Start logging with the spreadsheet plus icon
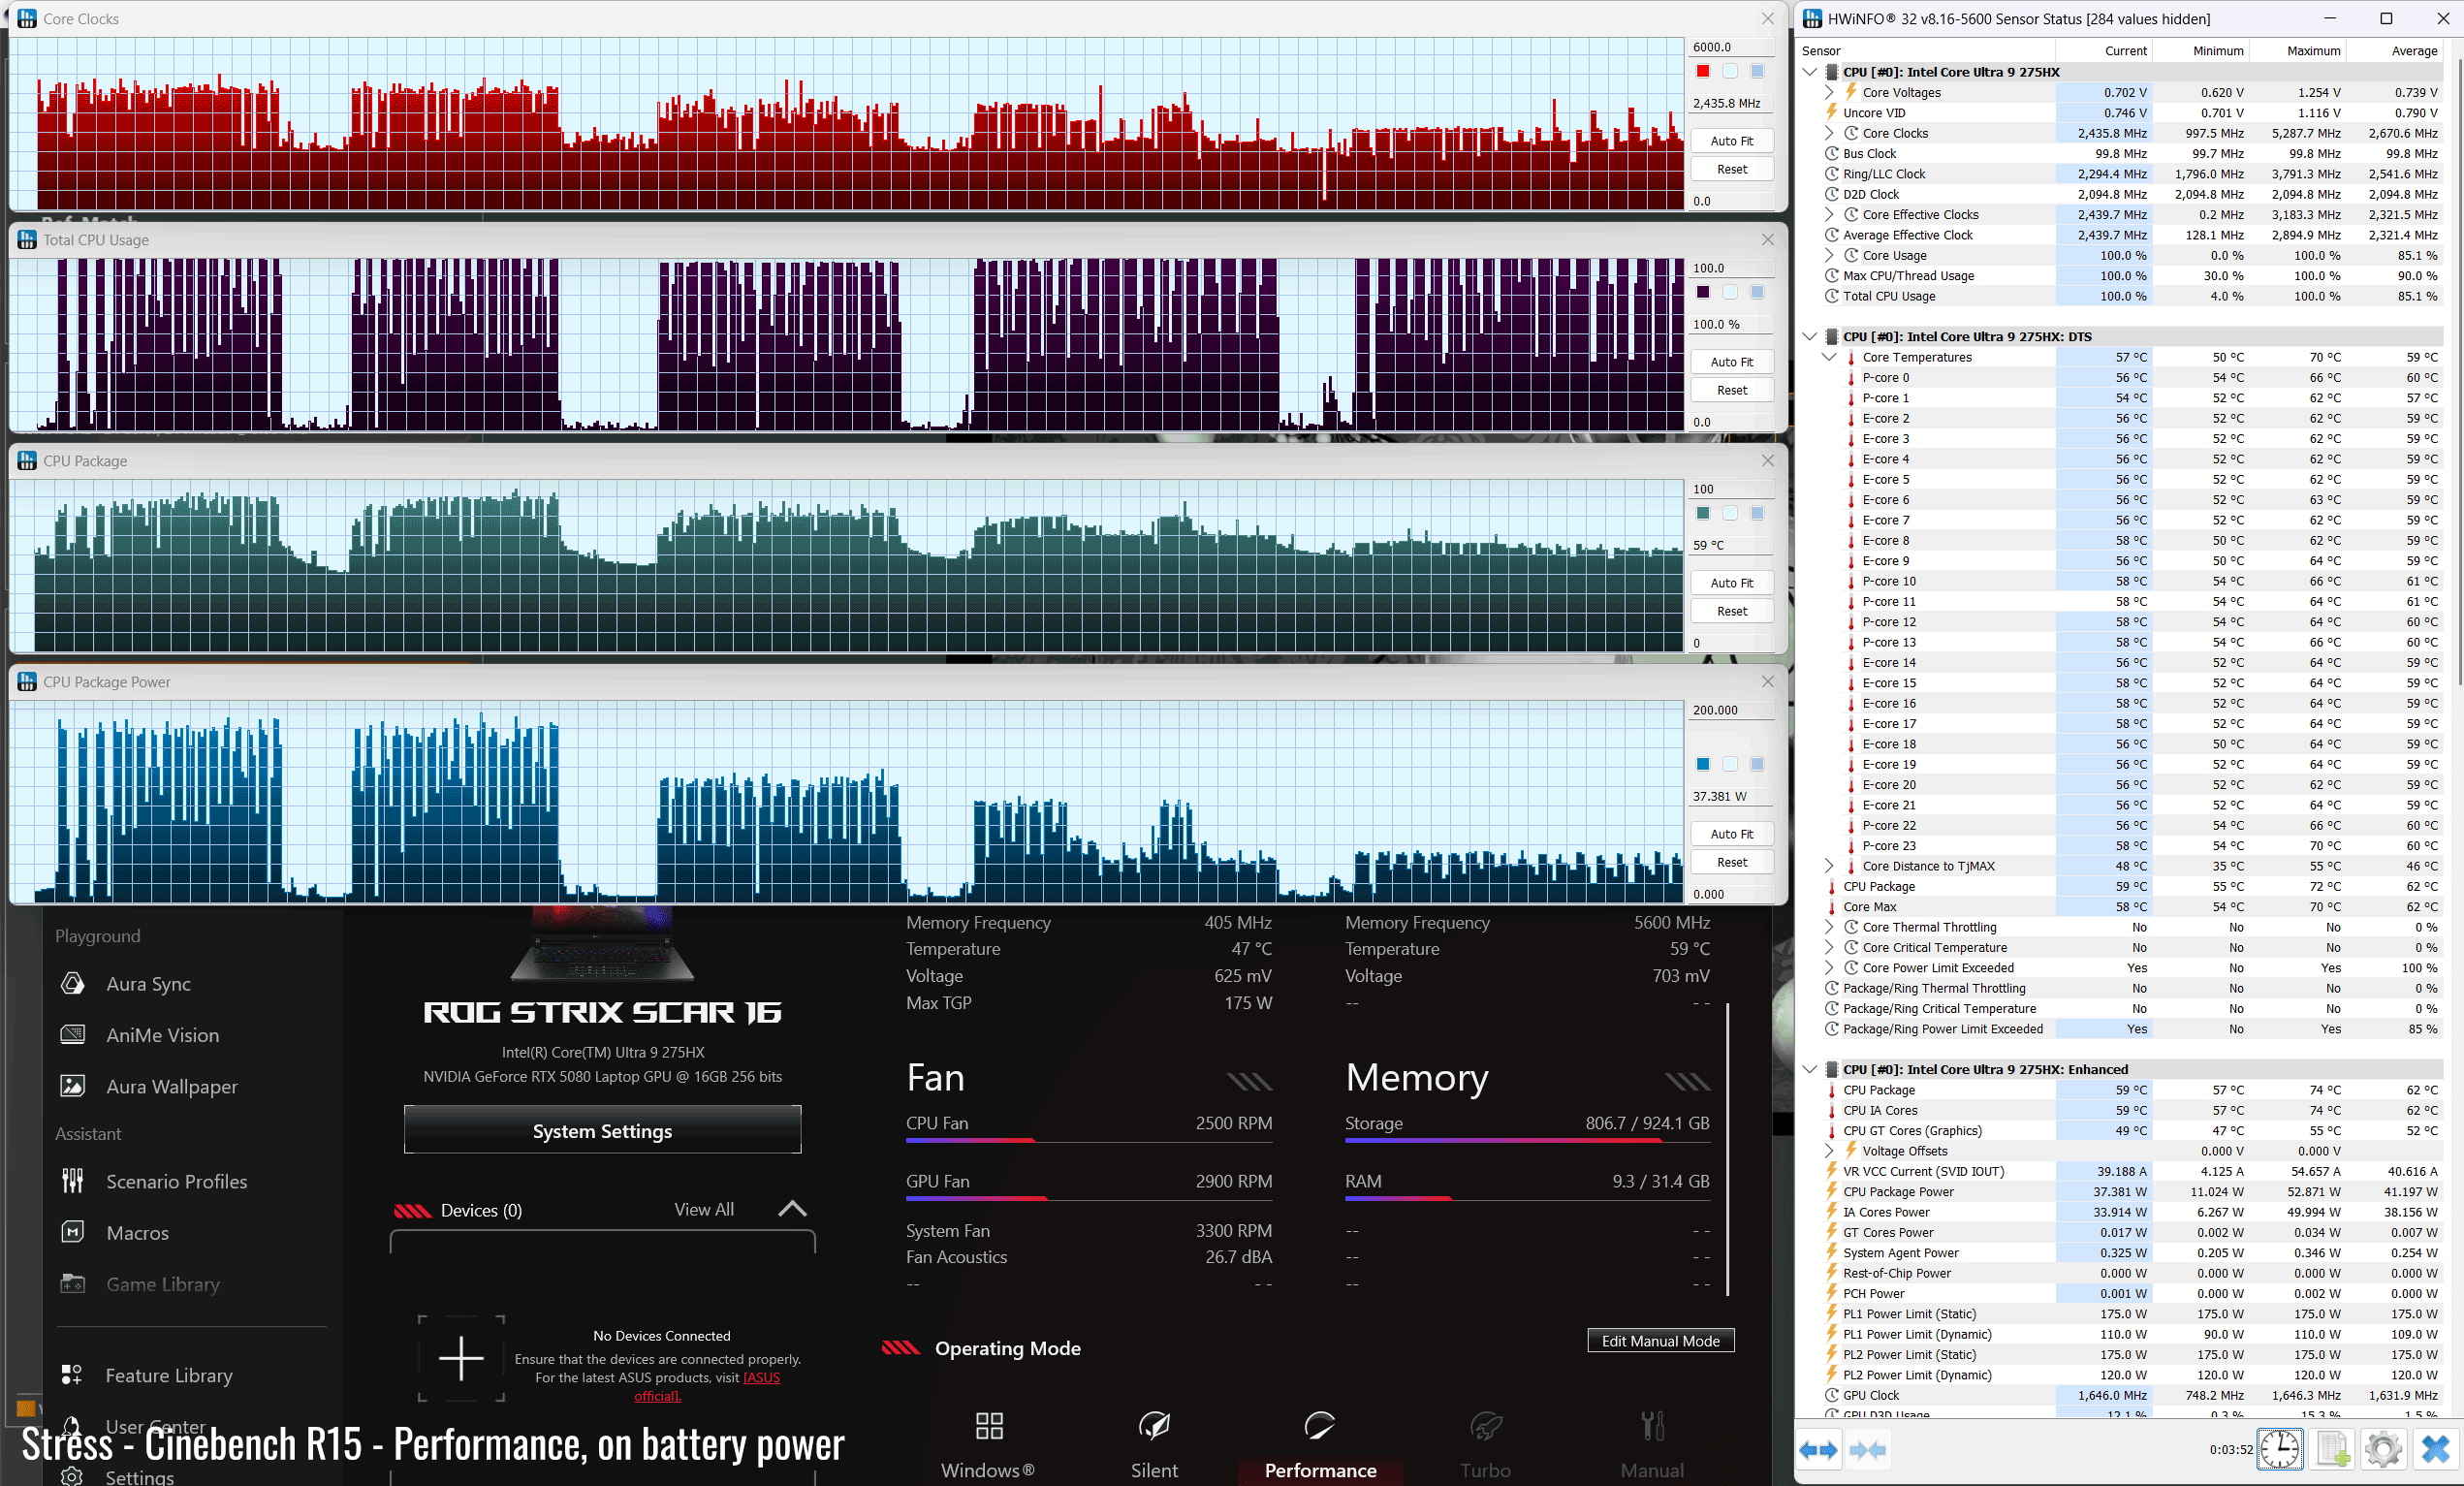The width and height of the screenshot is (2464, 1486). coord(2332,1450)
